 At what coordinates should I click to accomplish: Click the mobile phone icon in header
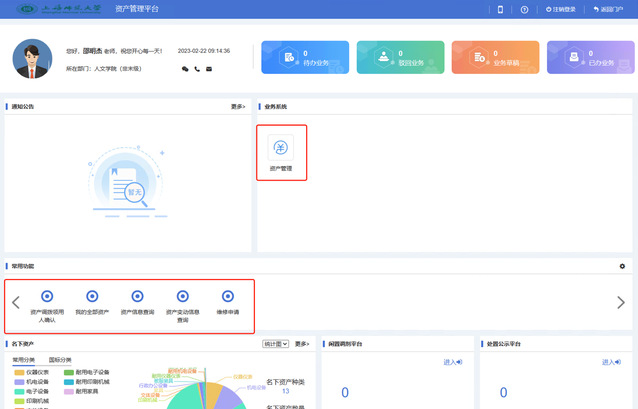(501, 9)
